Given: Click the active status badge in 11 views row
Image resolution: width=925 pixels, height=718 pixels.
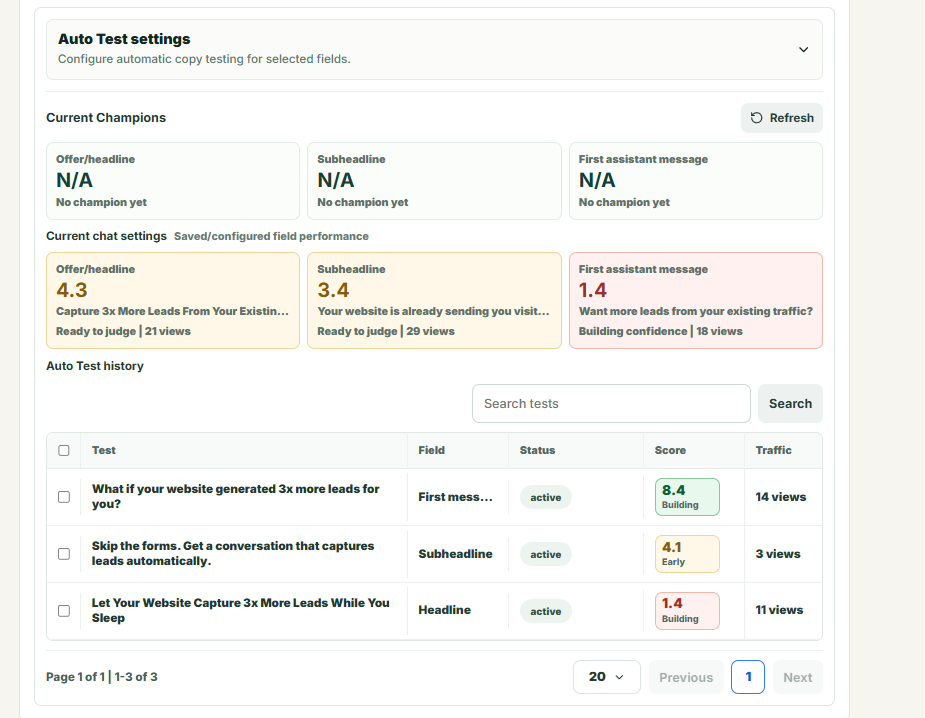Looking at the screenshot, I should point(545,611).
